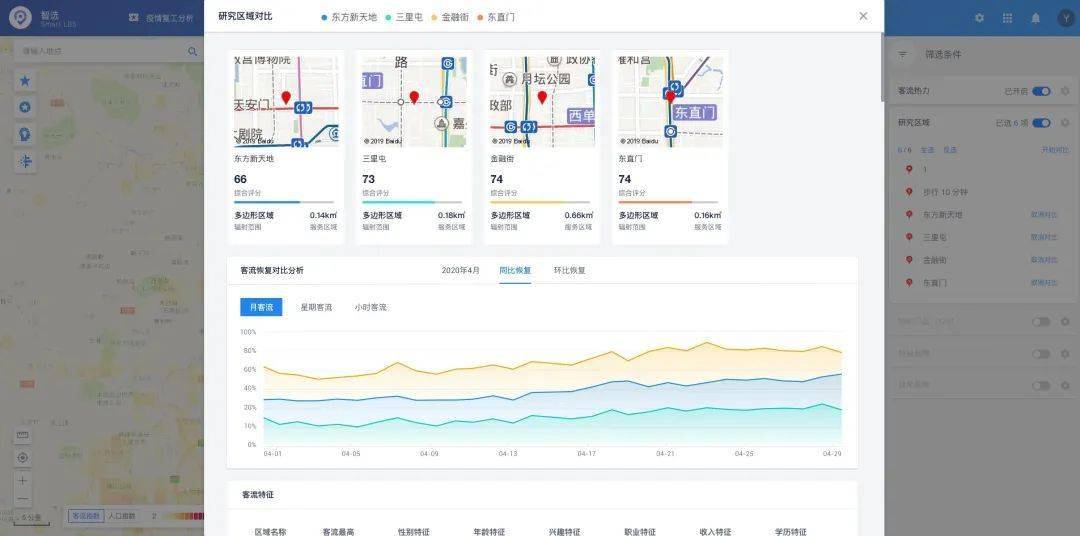Screen dimensions: 1080x536
Task: Toggle 东直门 series in header legend
Action: [x=496, y=17]
